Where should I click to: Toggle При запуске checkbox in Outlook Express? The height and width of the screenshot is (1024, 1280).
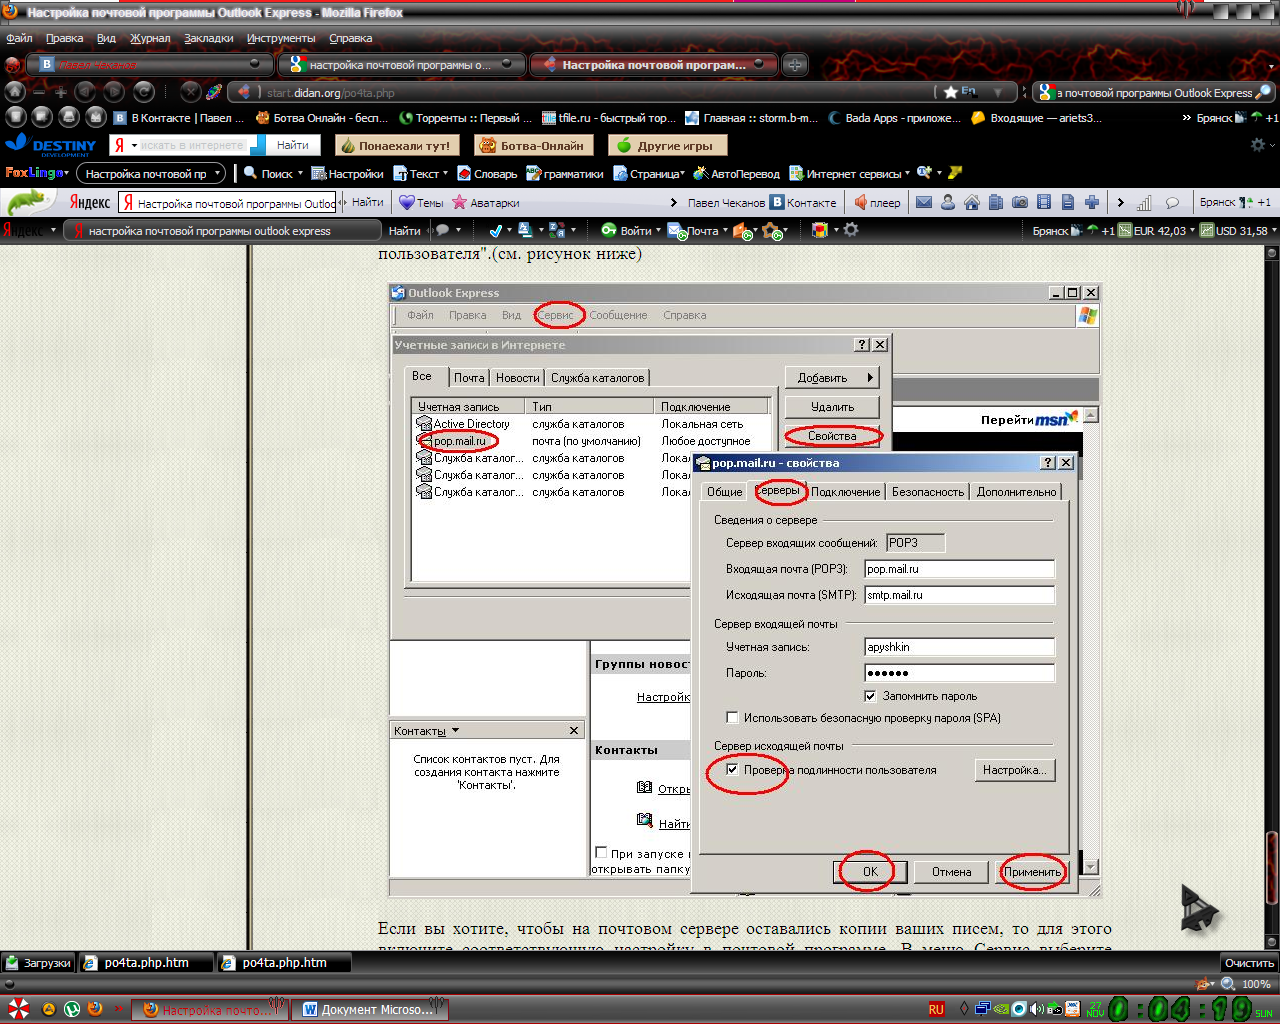(601, 853)
